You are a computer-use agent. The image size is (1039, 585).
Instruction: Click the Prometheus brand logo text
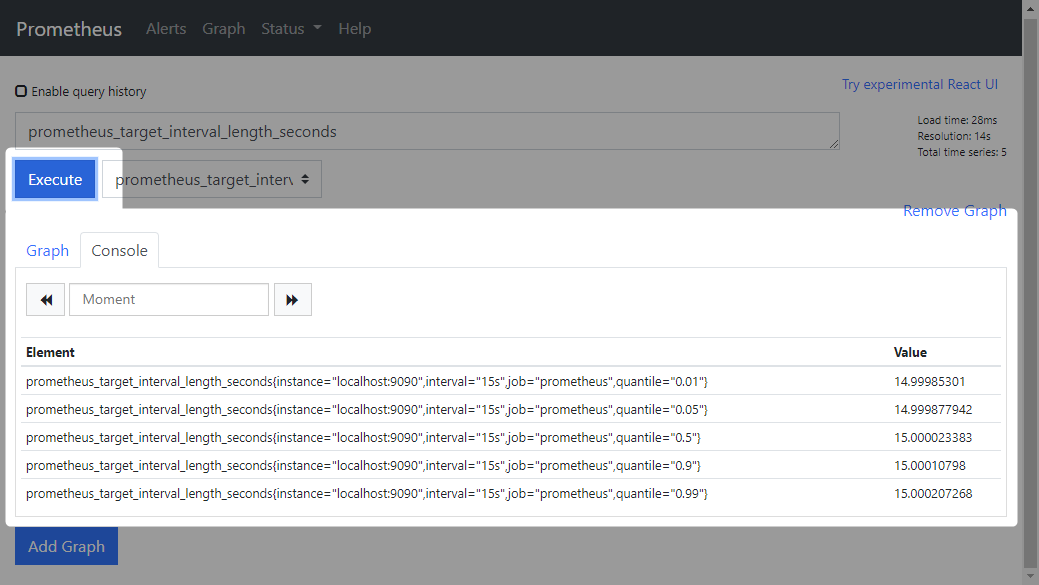pyautogui.click(x=69, y=29)
